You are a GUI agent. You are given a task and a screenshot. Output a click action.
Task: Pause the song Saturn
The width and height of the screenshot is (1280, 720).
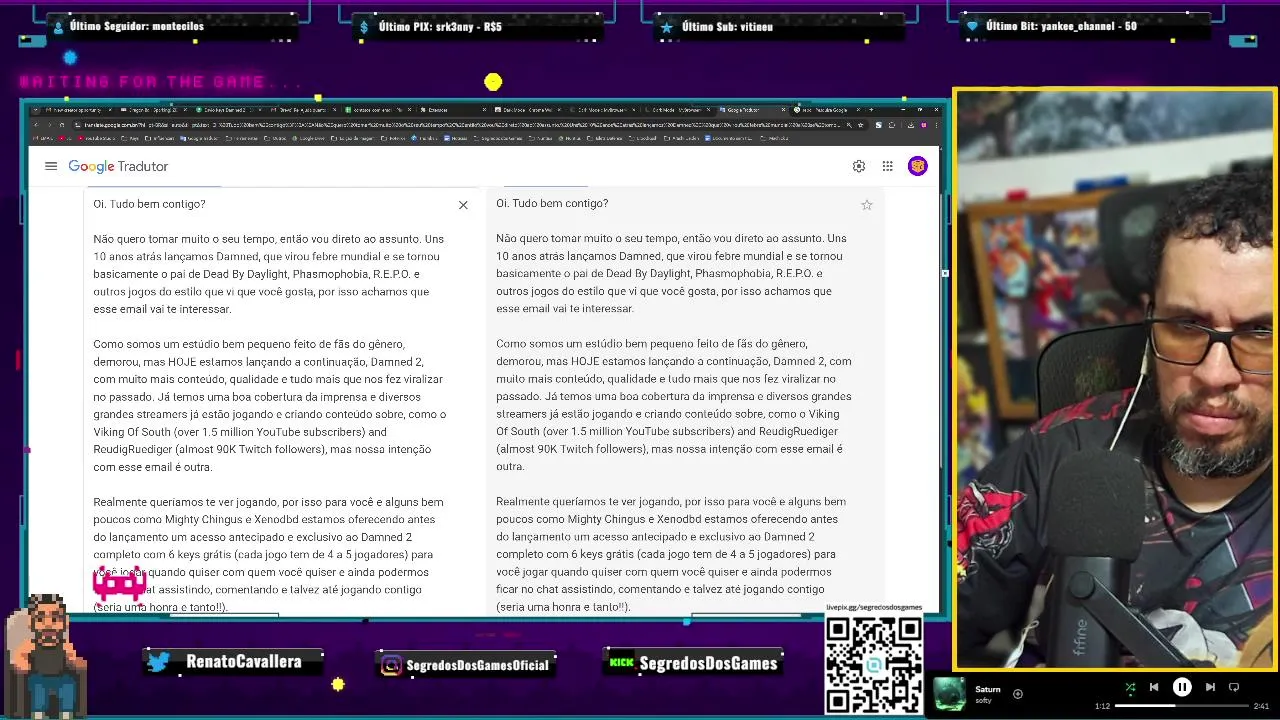click(1182, 687)
